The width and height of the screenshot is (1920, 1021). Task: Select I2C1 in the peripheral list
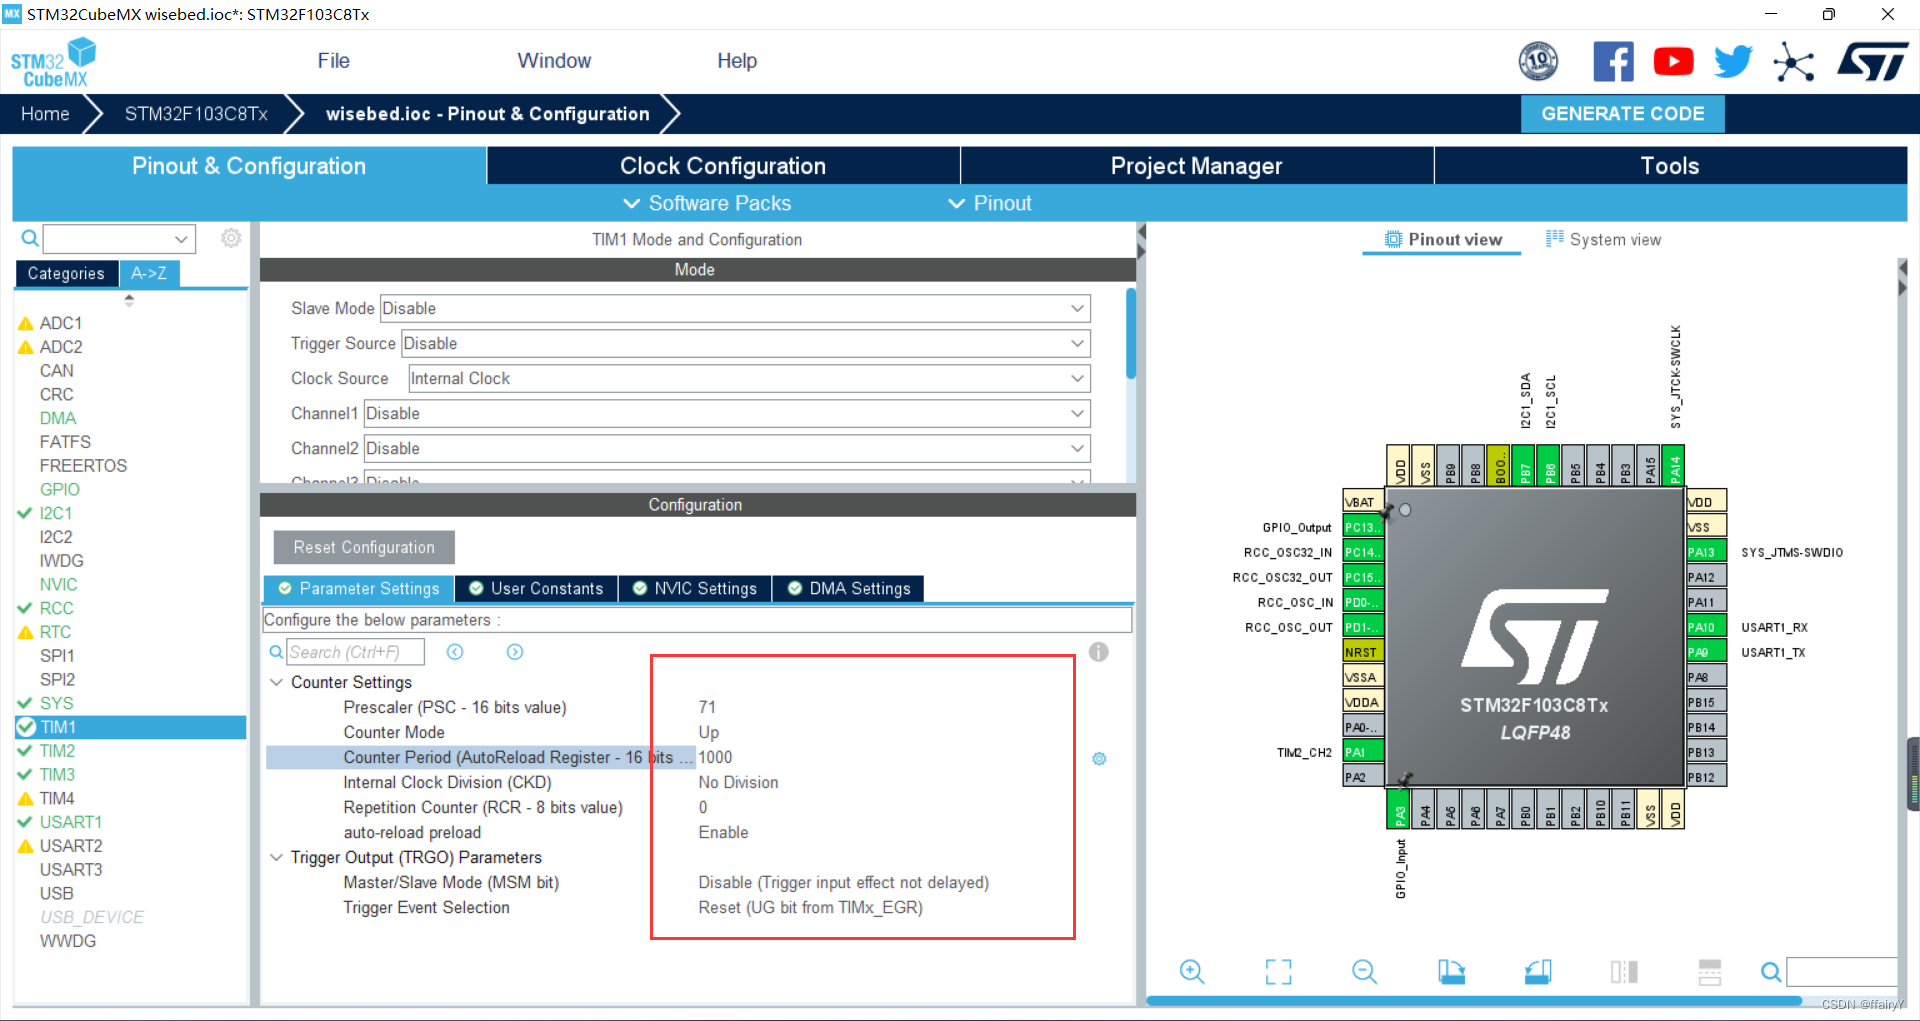tap(55, 513)
